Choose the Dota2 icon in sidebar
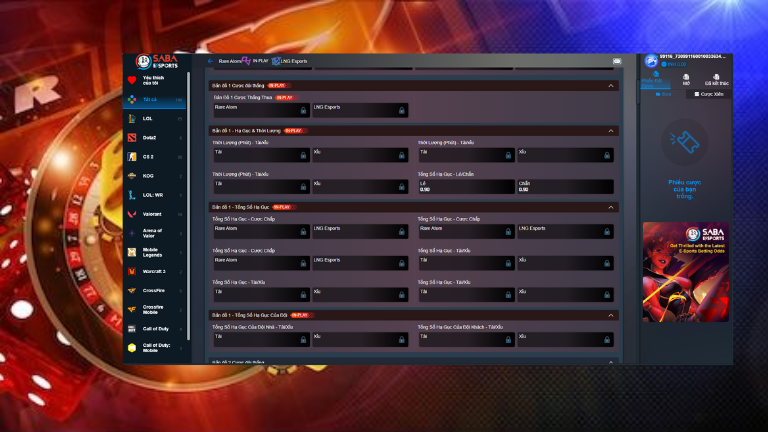Screen dimensions: 768x432 coord(132,138)
